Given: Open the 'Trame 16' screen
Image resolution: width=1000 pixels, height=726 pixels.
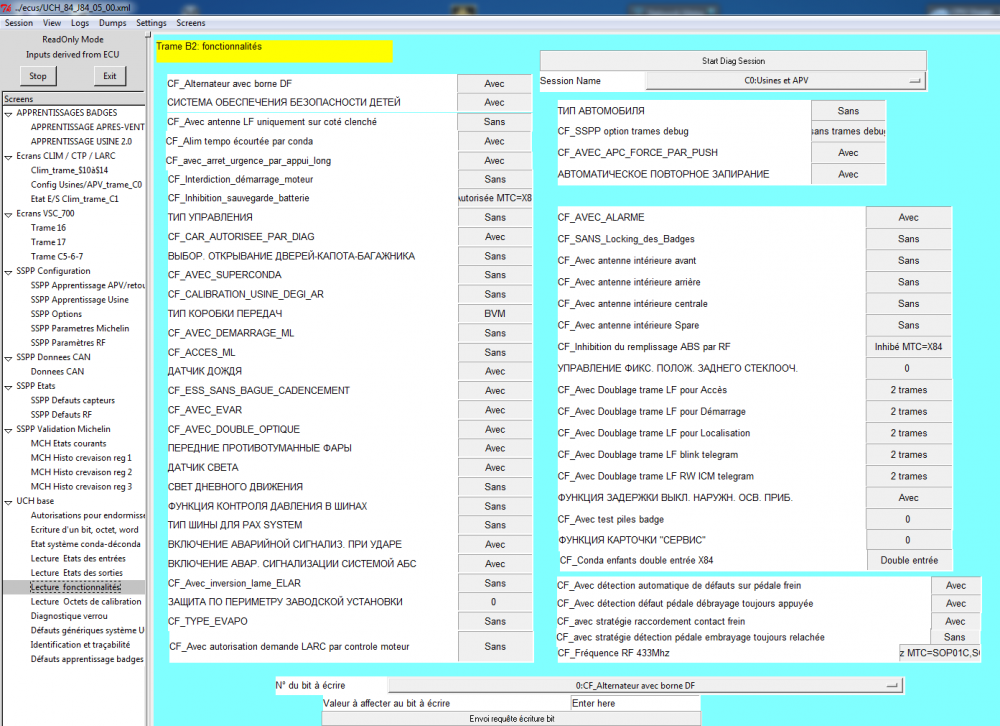Looking at the screenshot, I should (x=48, y=228).
